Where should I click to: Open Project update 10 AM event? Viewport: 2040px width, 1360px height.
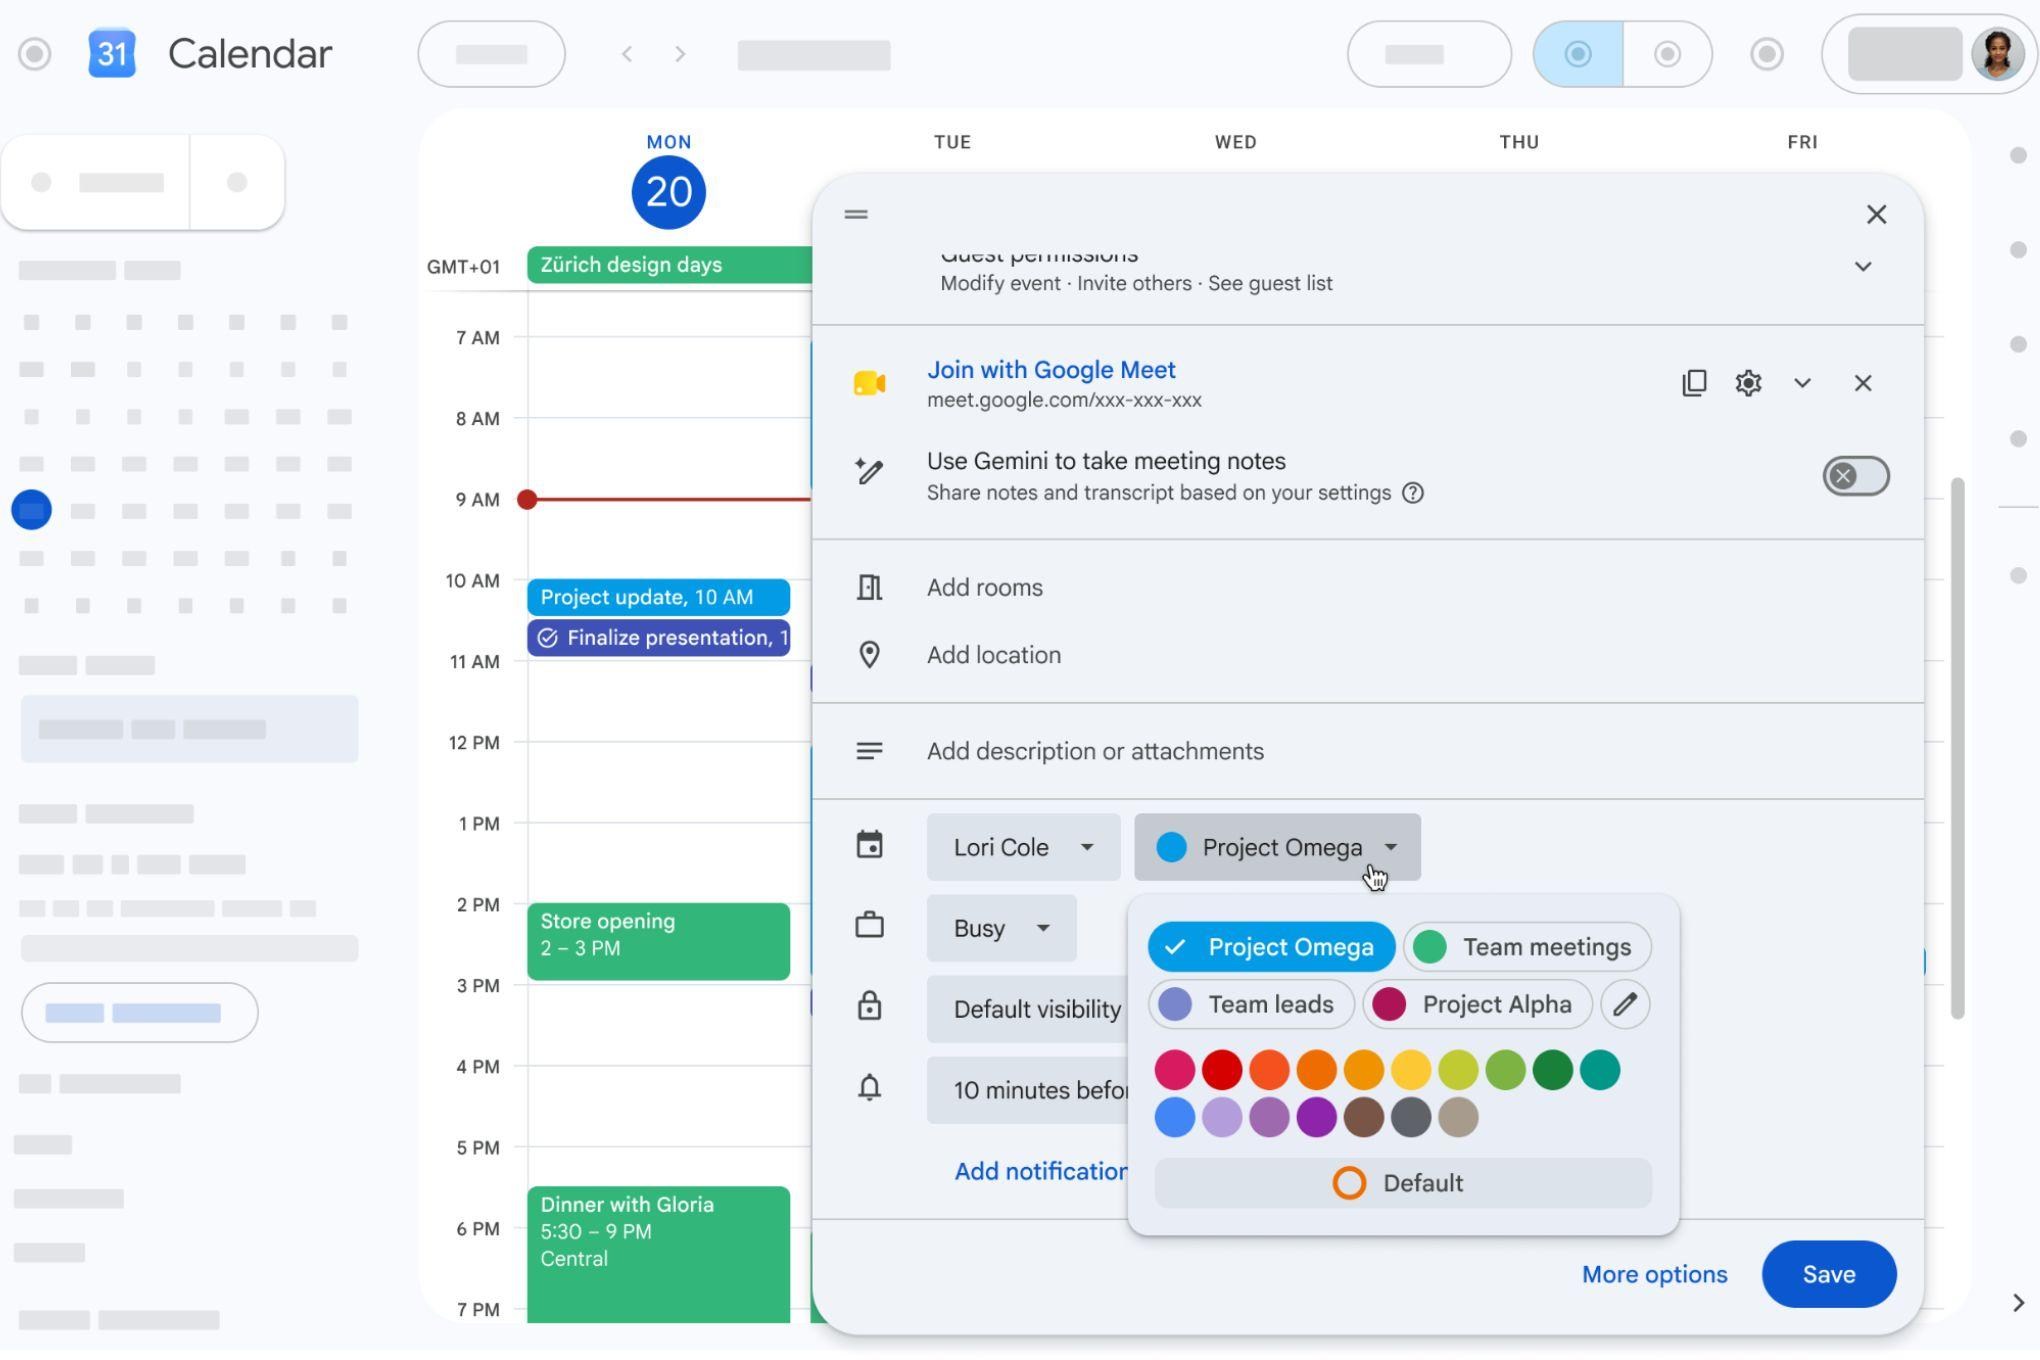[658, 597]
